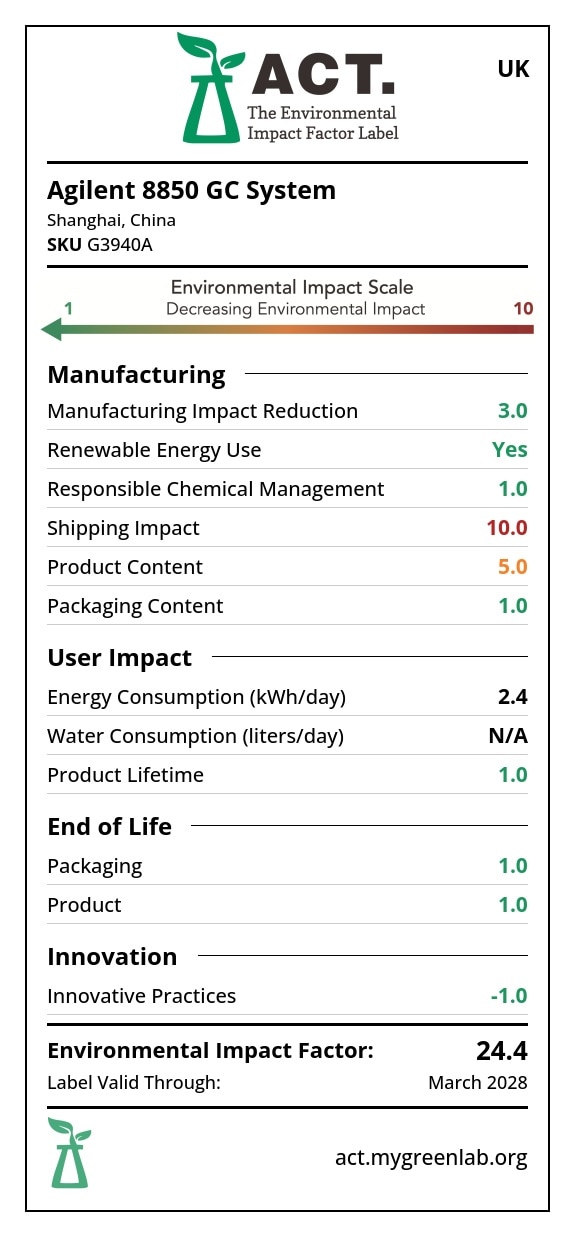The width and height of the screenshot is (575, 1237).
Task: Click the User Impact section heading
Action: click(120, 658)
